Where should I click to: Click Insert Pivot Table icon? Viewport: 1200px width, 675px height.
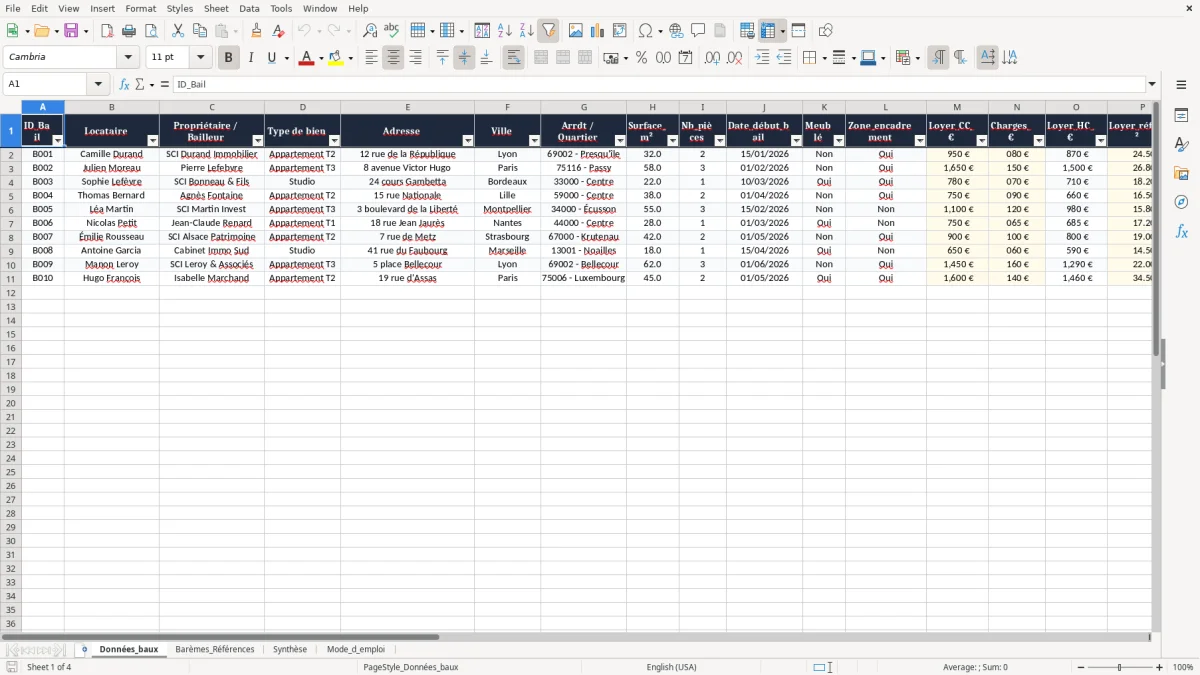tap(620, 31)
